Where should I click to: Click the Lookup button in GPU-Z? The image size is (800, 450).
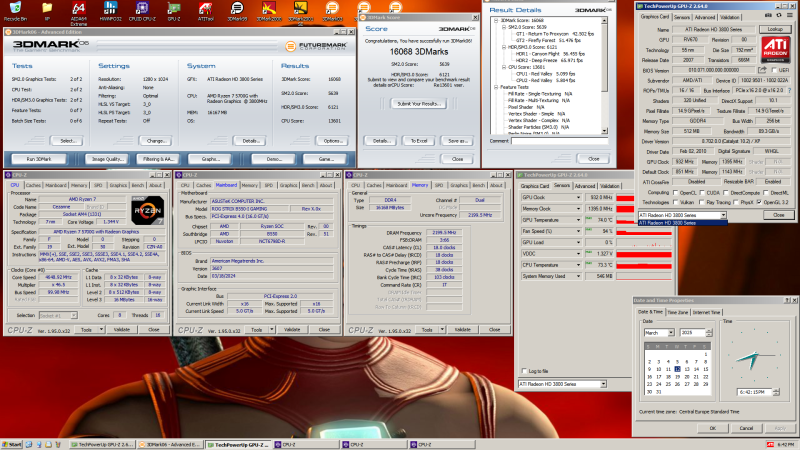click(x=775, y=30)
